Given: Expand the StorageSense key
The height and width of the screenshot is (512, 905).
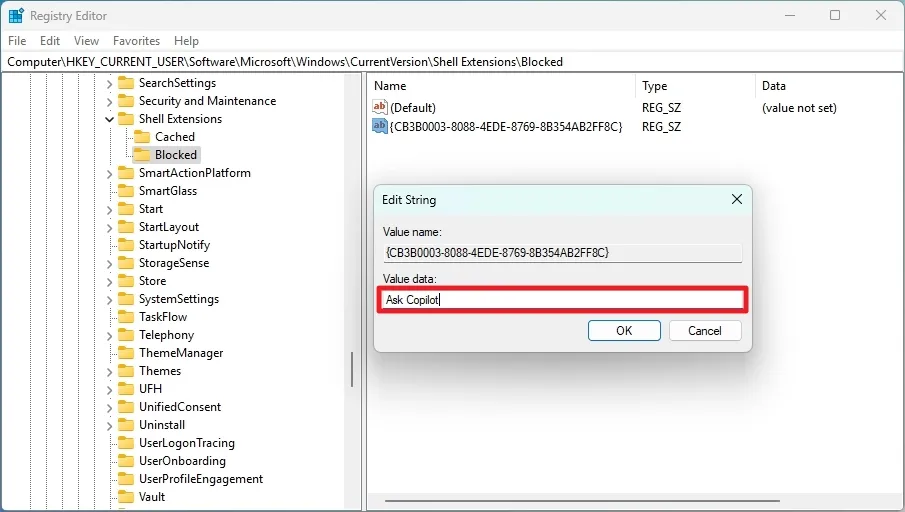Looking at the screenshot, I should pos(109,264).
